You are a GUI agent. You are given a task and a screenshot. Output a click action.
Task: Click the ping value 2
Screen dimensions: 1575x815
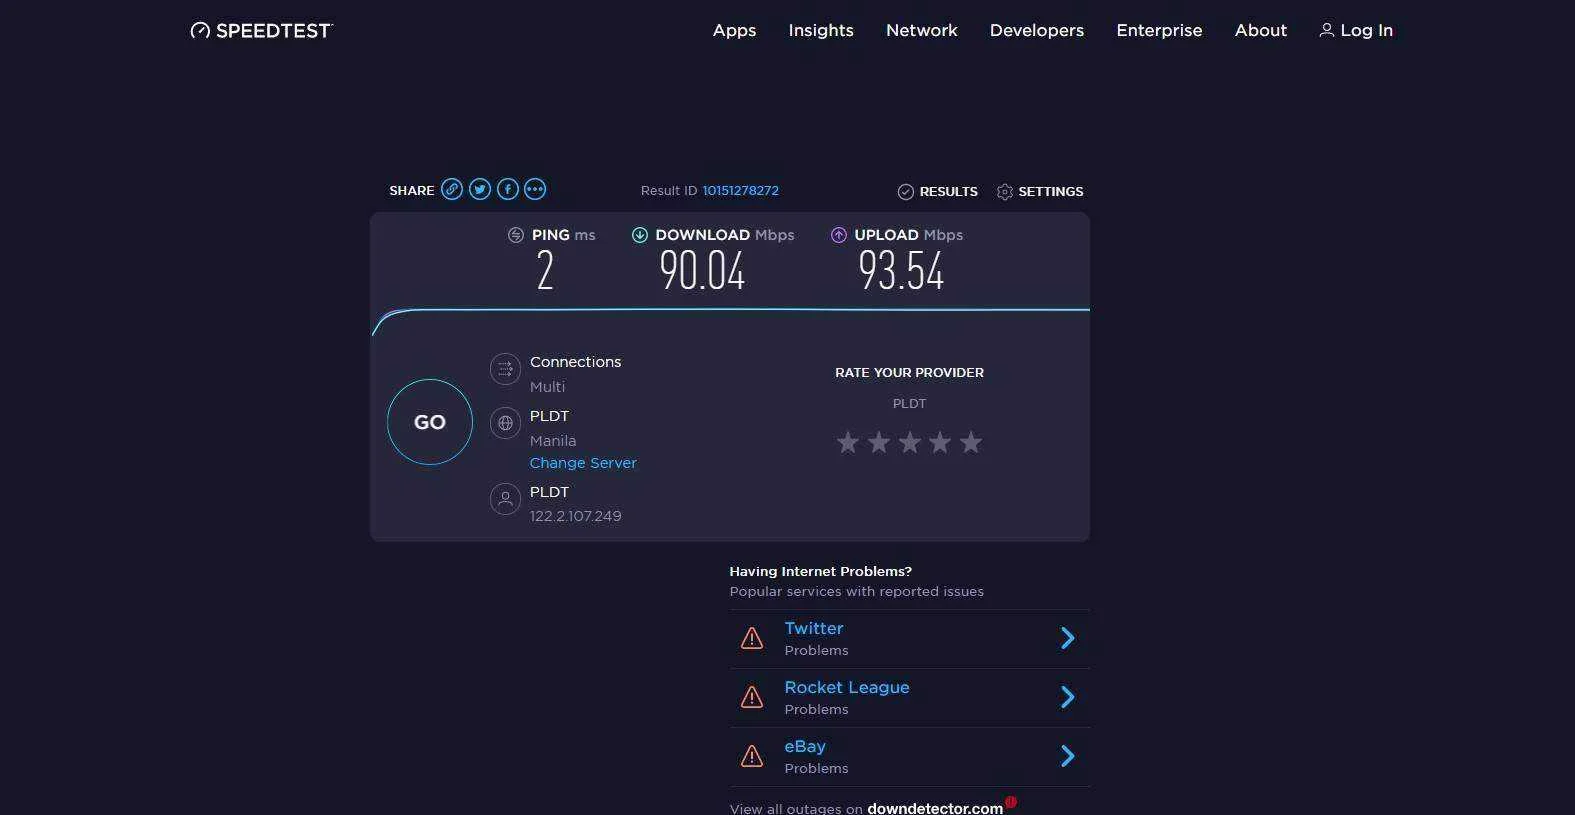pos(545,271)
